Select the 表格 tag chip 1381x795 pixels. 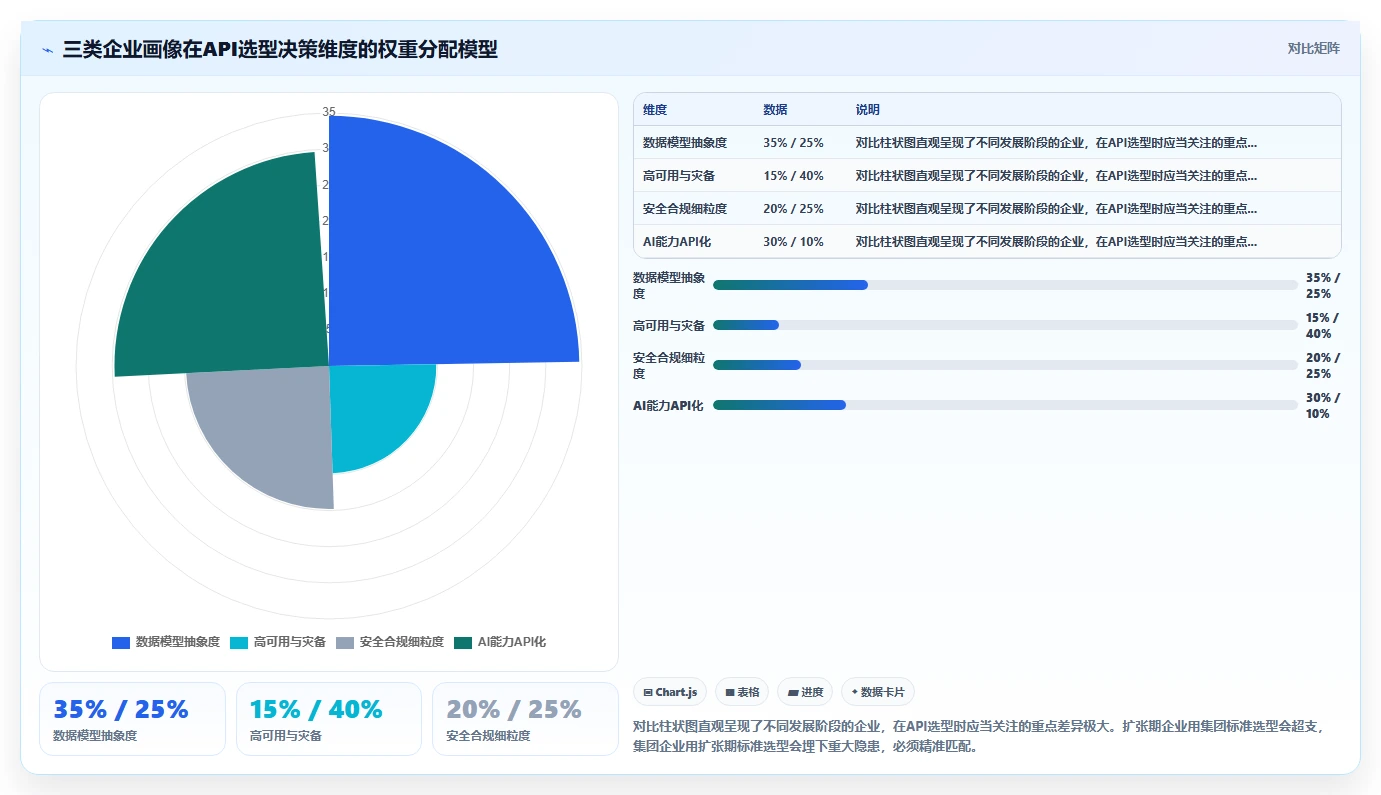[x=742, y=692]
